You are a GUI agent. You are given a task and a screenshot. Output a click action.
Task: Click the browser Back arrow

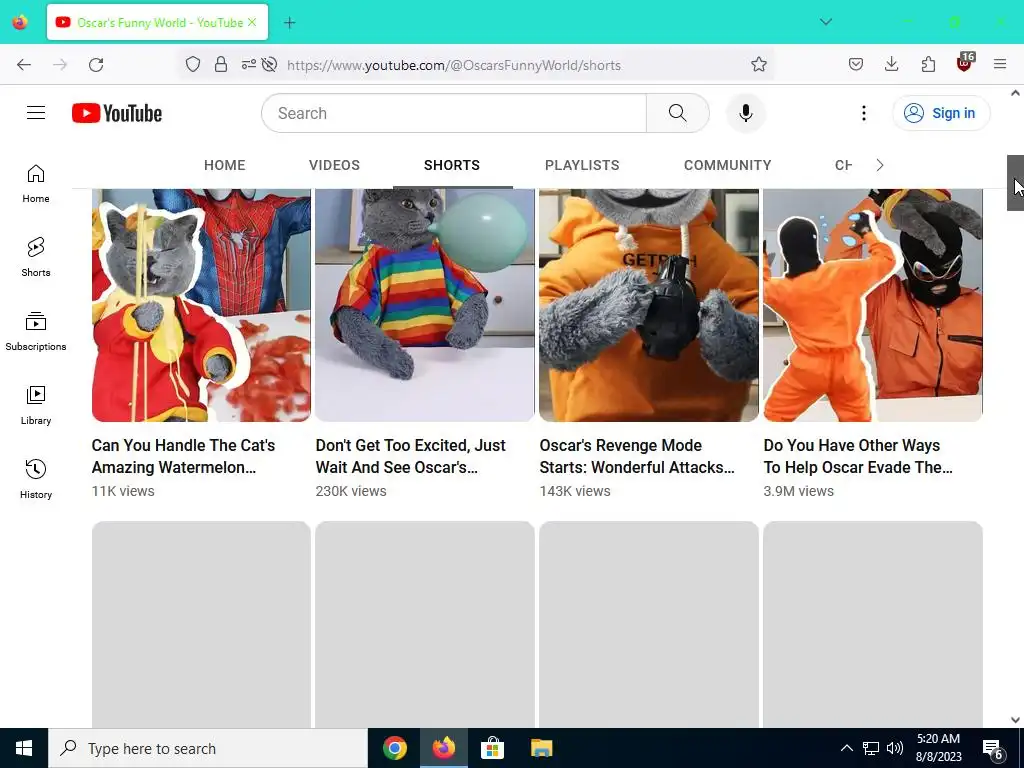click(24, 65)
